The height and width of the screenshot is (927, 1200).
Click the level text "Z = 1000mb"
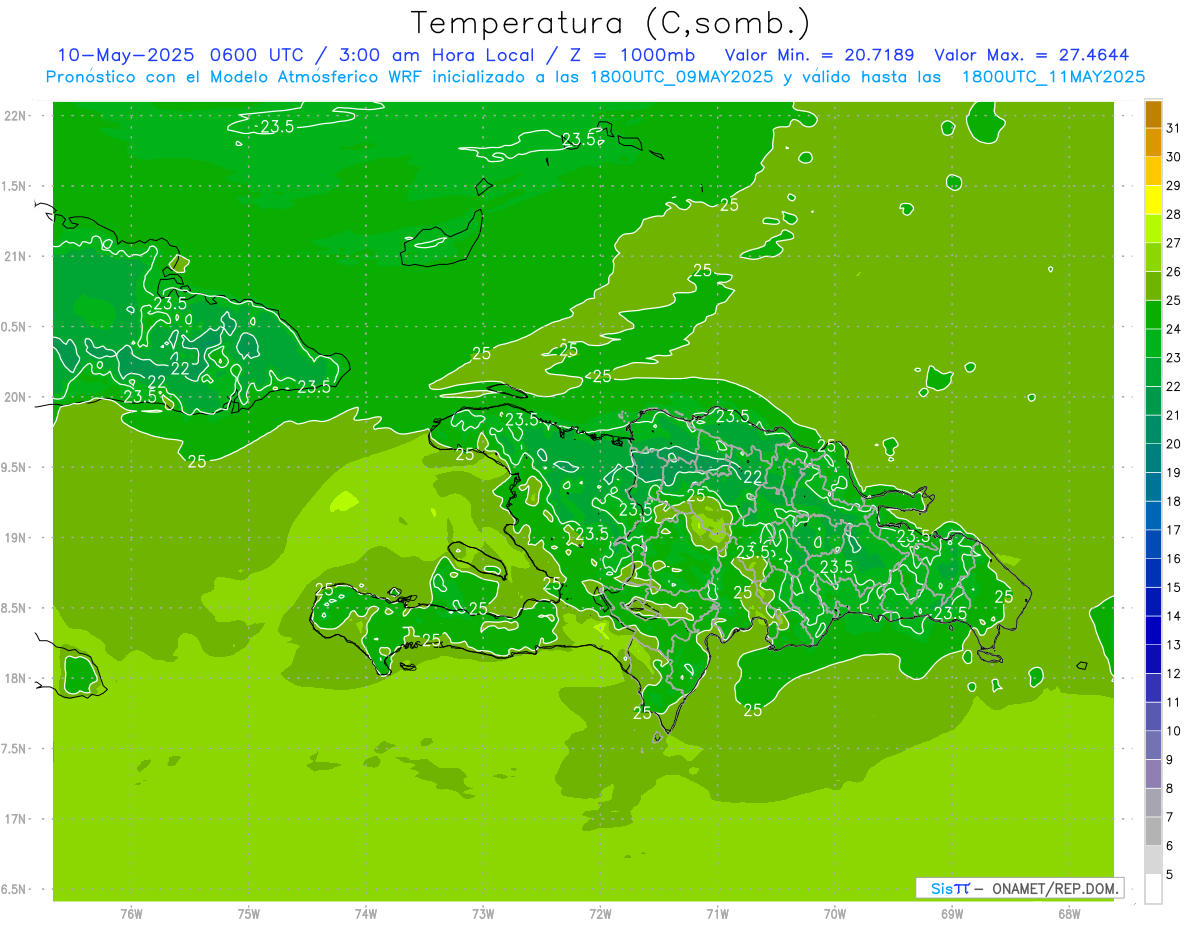[x=630, y=55]
